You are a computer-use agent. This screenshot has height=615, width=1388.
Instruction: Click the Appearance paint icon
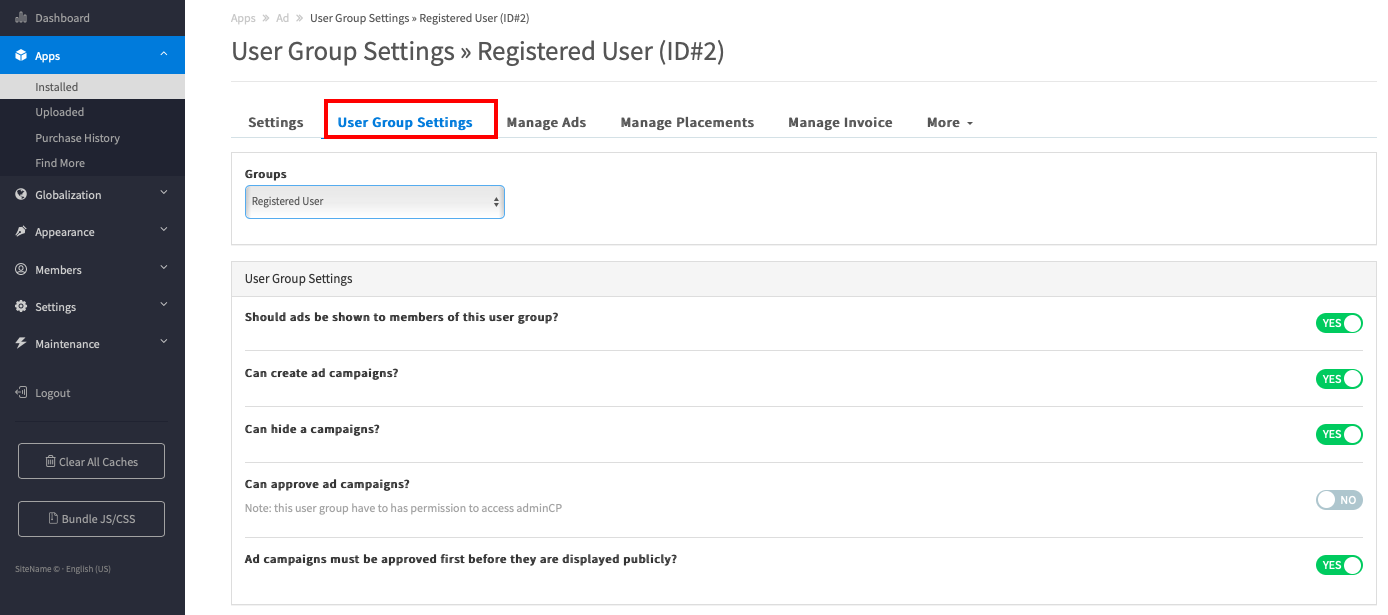[21, 231]
